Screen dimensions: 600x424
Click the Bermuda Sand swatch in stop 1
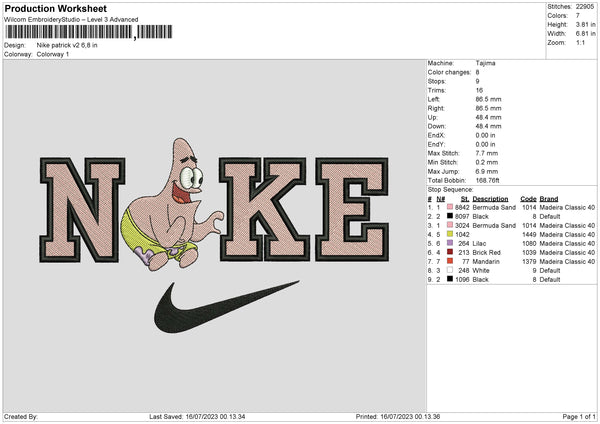point(450,207)
